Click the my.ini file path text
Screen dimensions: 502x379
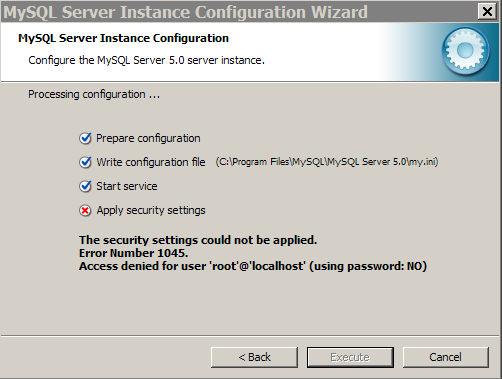327,162
